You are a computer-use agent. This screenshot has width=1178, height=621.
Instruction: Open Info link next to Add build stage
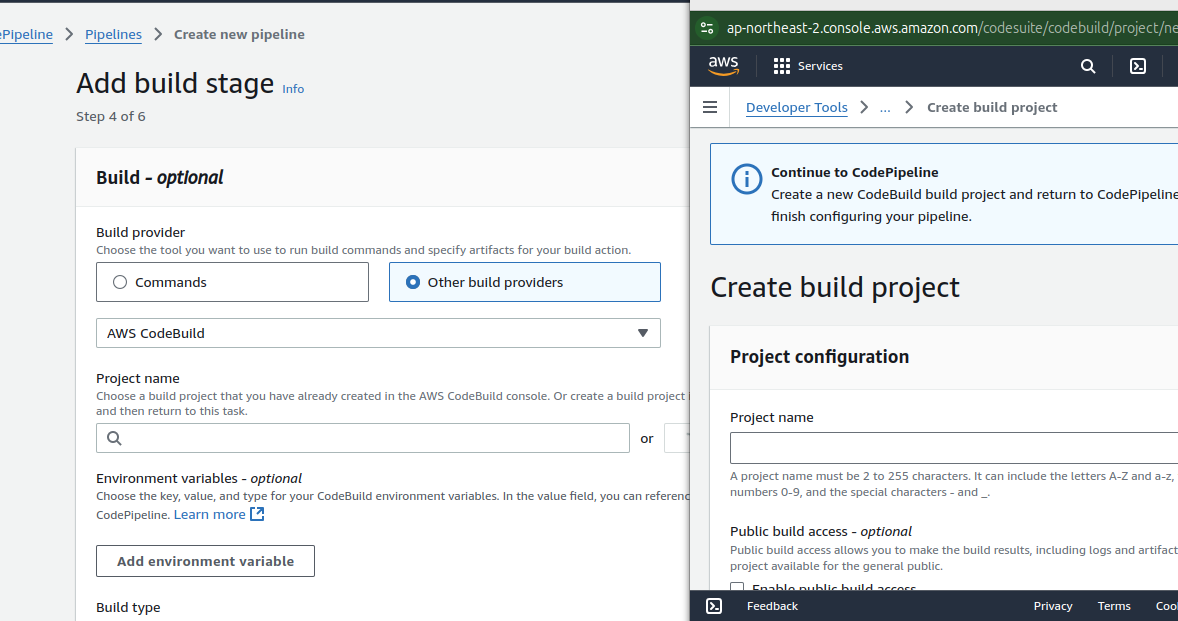[x=293, y=89]
